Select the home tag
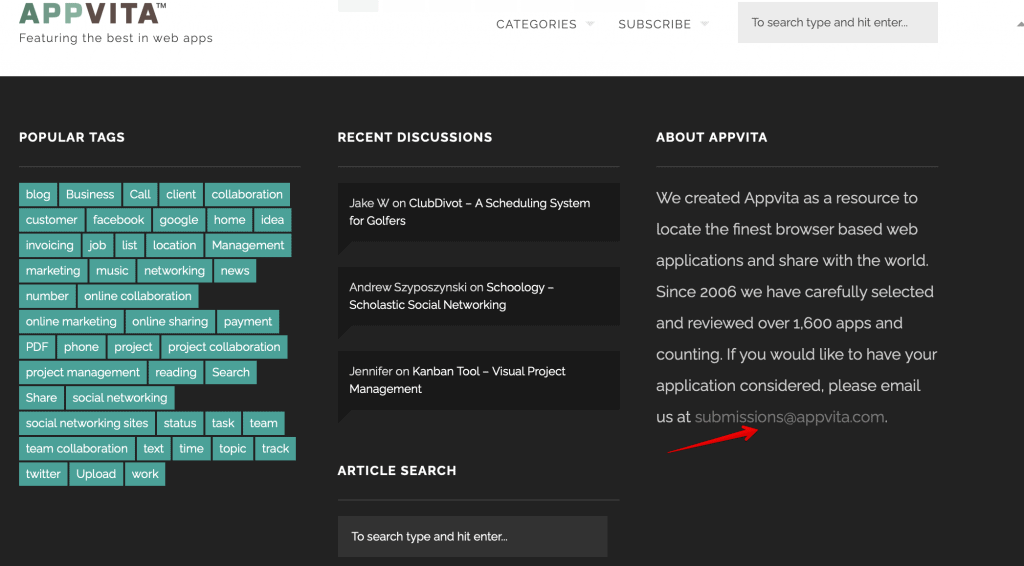This screenshot has width=1024, height=566. [229, 220]
